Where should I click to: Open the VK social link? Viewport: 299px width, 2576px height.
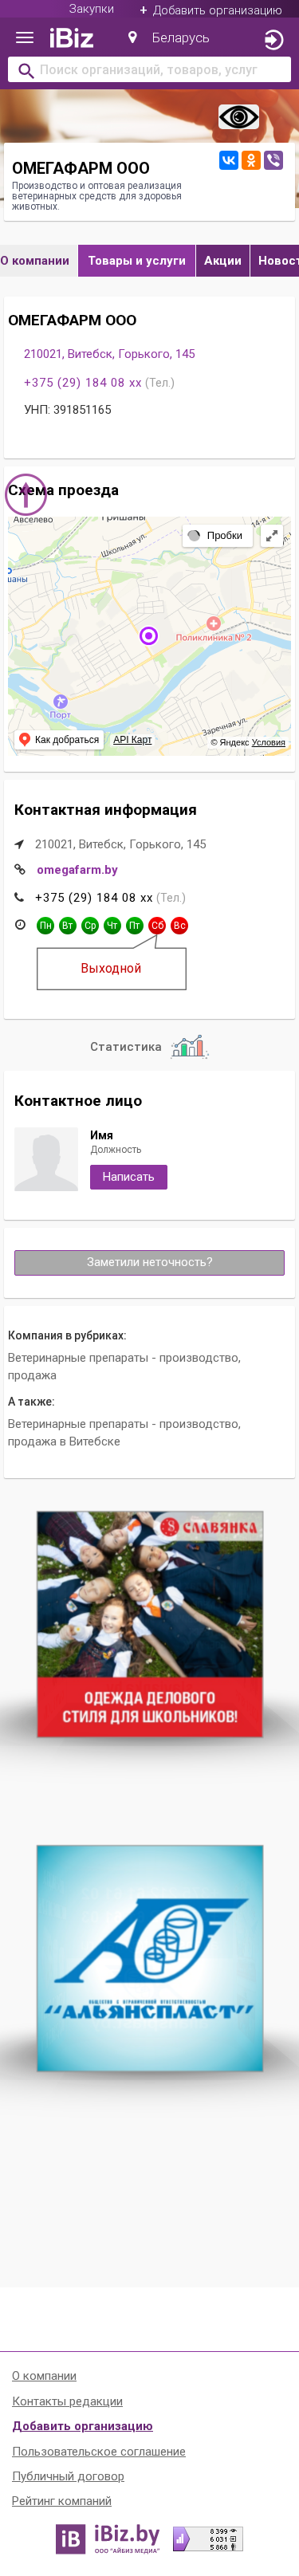point(229,160)
